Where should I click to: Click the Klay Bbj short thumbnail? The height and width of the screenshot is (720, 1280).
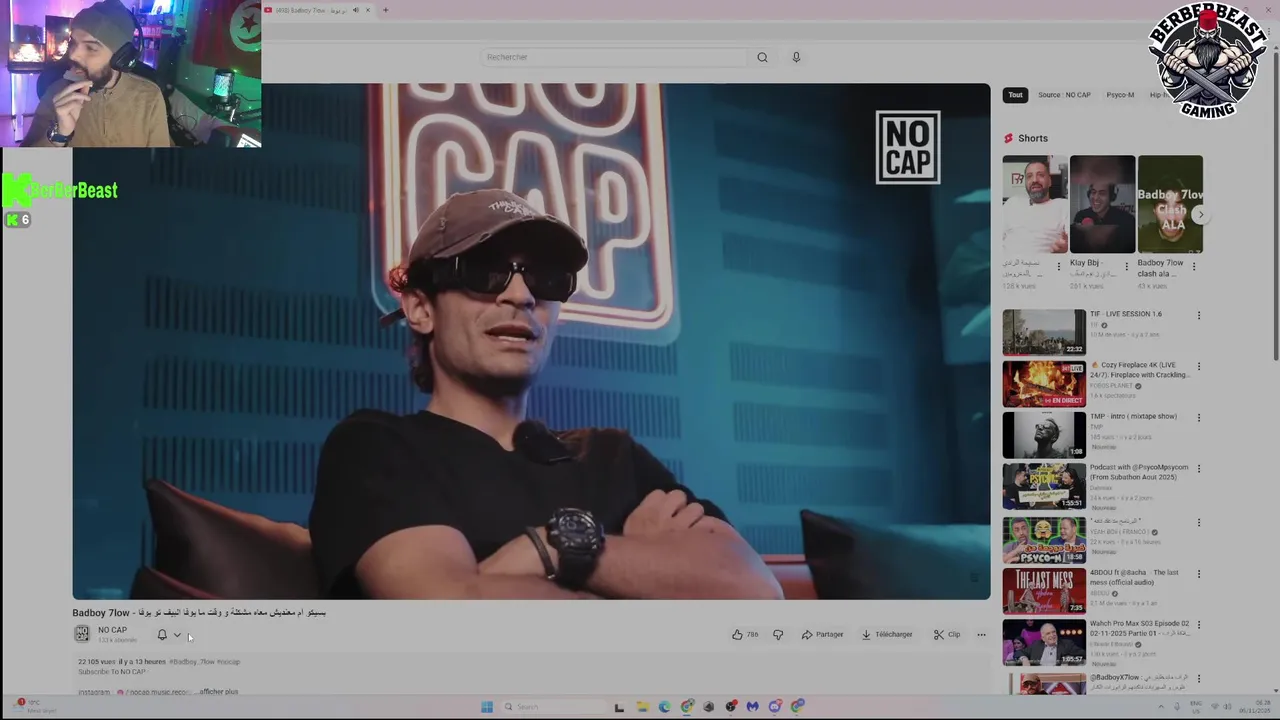point(1102,204)
